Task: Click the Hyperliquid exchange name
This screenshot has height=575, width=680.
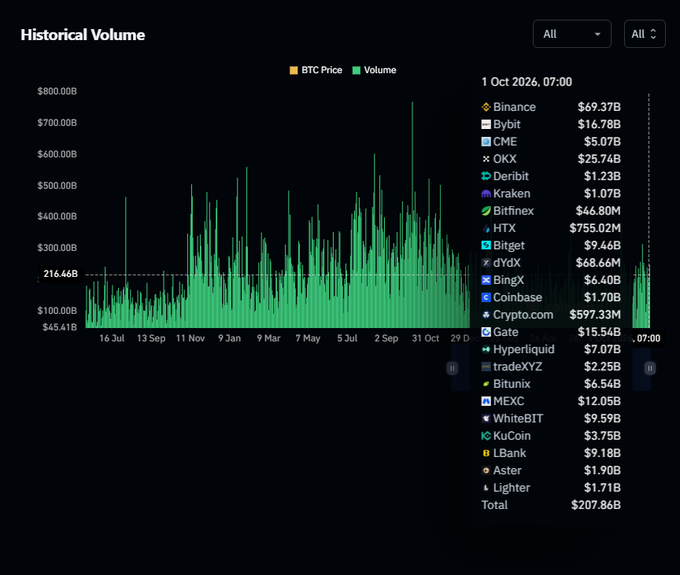Action: 524,350
